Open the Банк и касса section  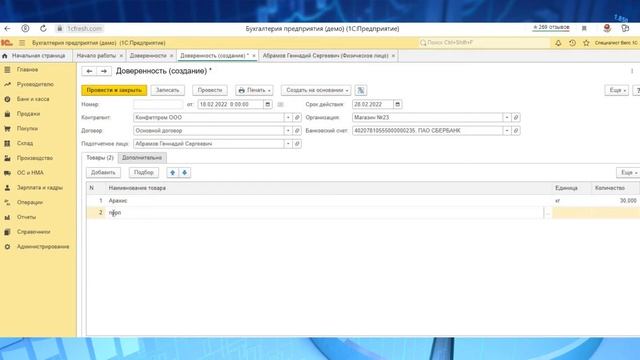tap(33, 99)
